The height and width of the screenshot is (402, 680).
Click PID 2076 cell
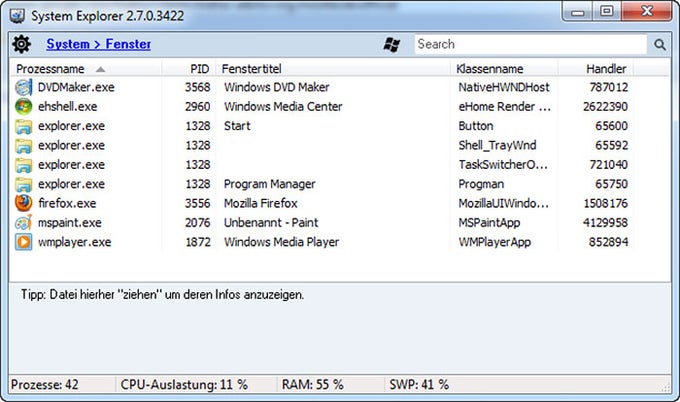[x=198, y=223]
